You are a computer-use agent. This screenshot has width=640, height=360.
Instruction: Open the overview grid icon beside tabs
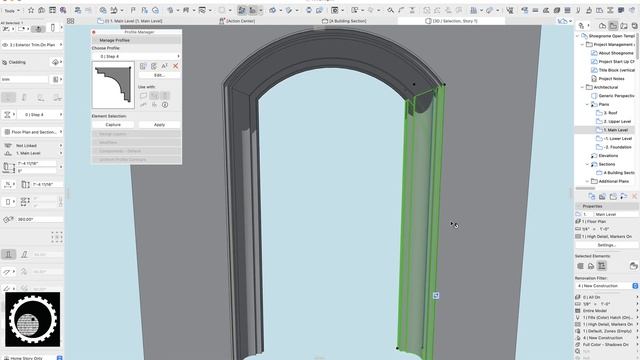(71, 21)
